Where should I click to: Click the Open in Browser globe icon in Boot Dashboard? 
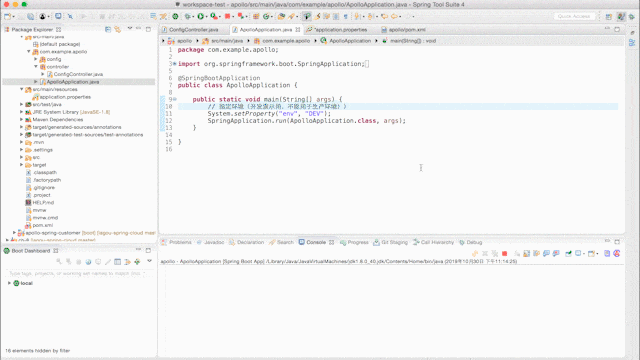88,262
